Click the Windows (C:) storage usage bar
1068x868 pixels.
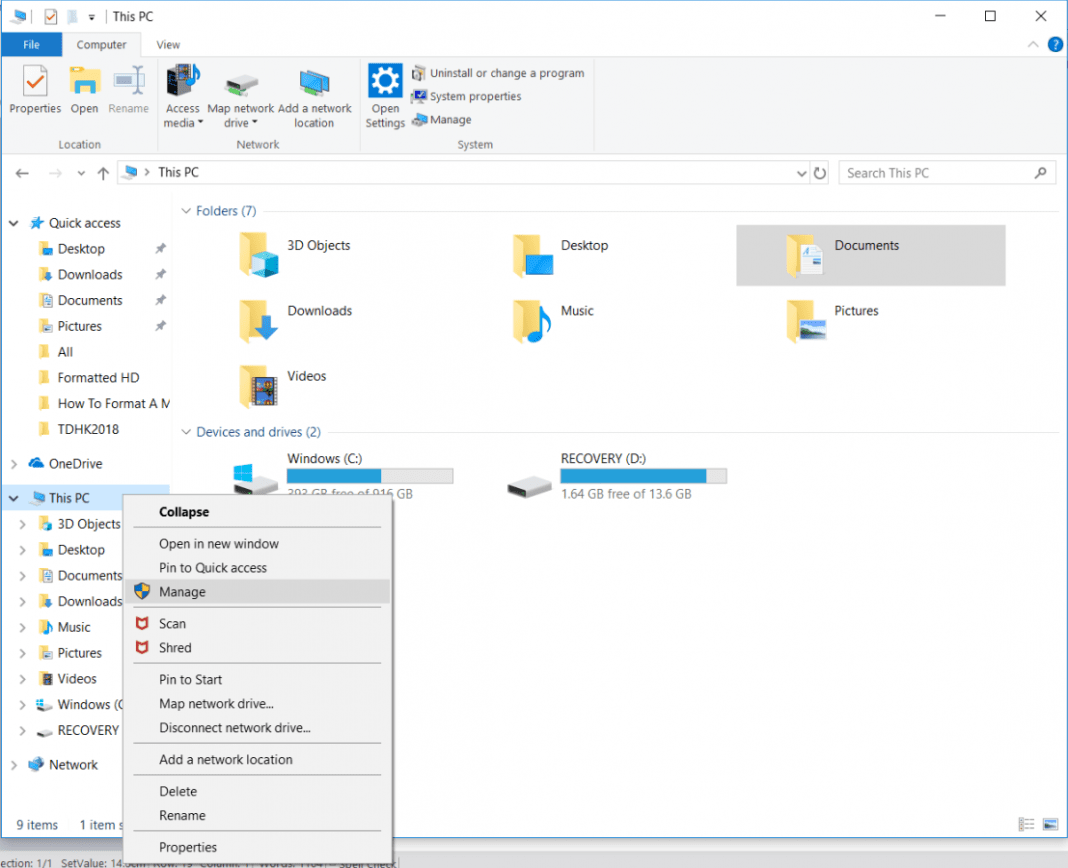pos(370,475)
